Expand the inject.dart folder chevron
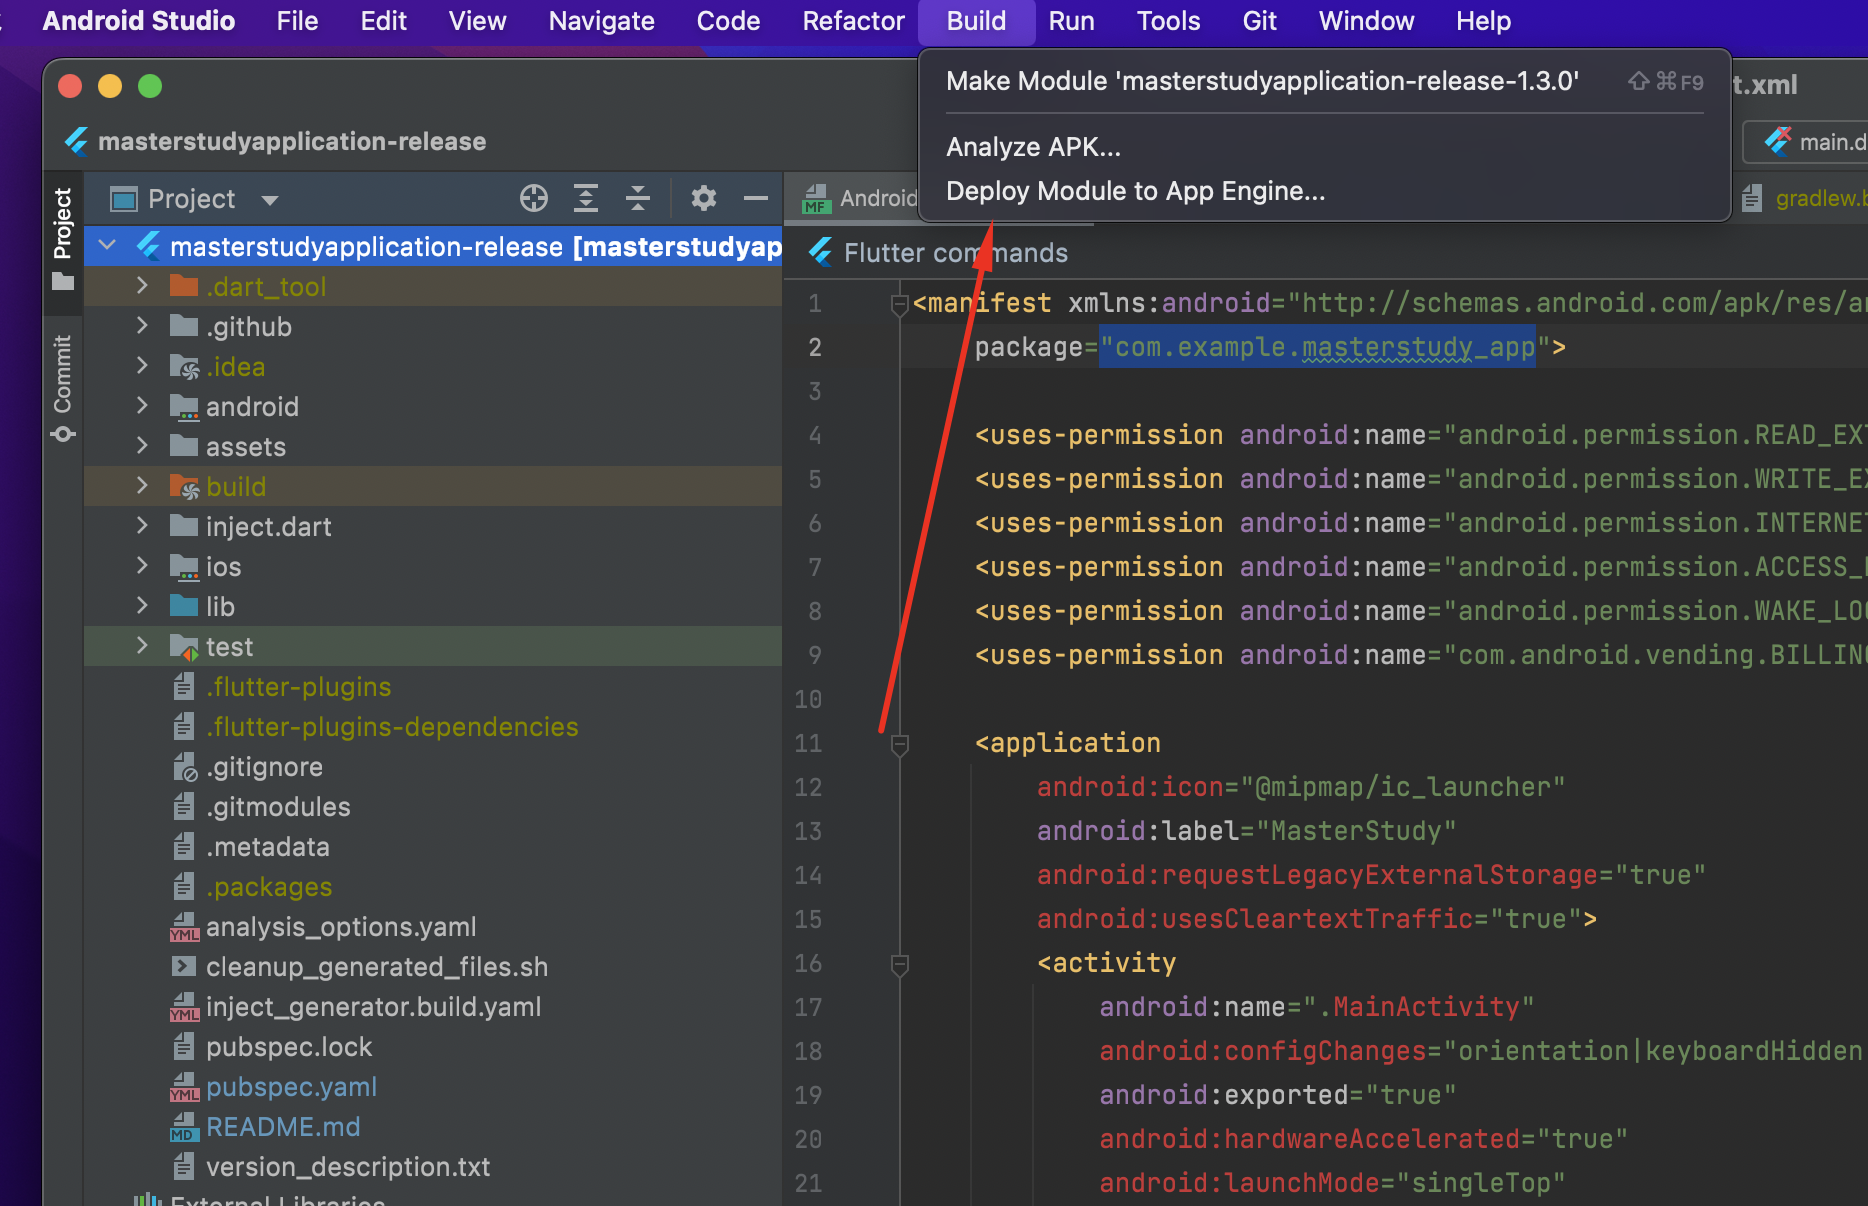The width and height of the screenshot is (1868, 1206). 142,525
